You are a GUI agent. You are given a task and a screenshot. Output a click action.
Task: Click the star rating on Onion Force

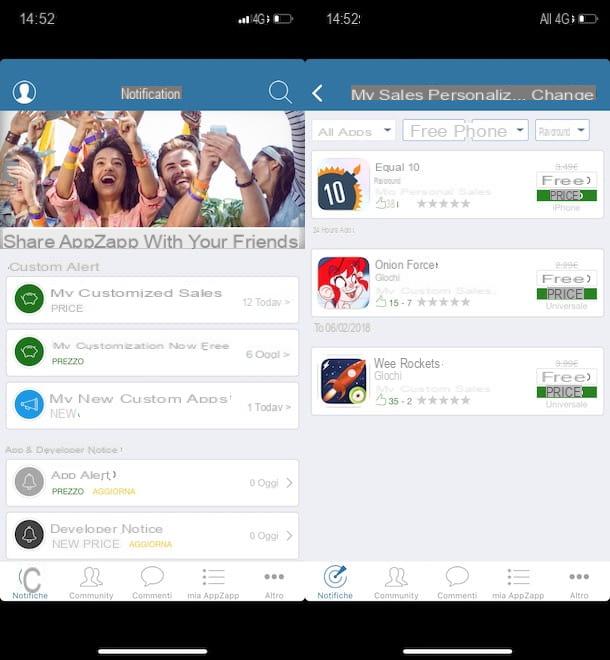pyautogui.click(x=443, y=302)
